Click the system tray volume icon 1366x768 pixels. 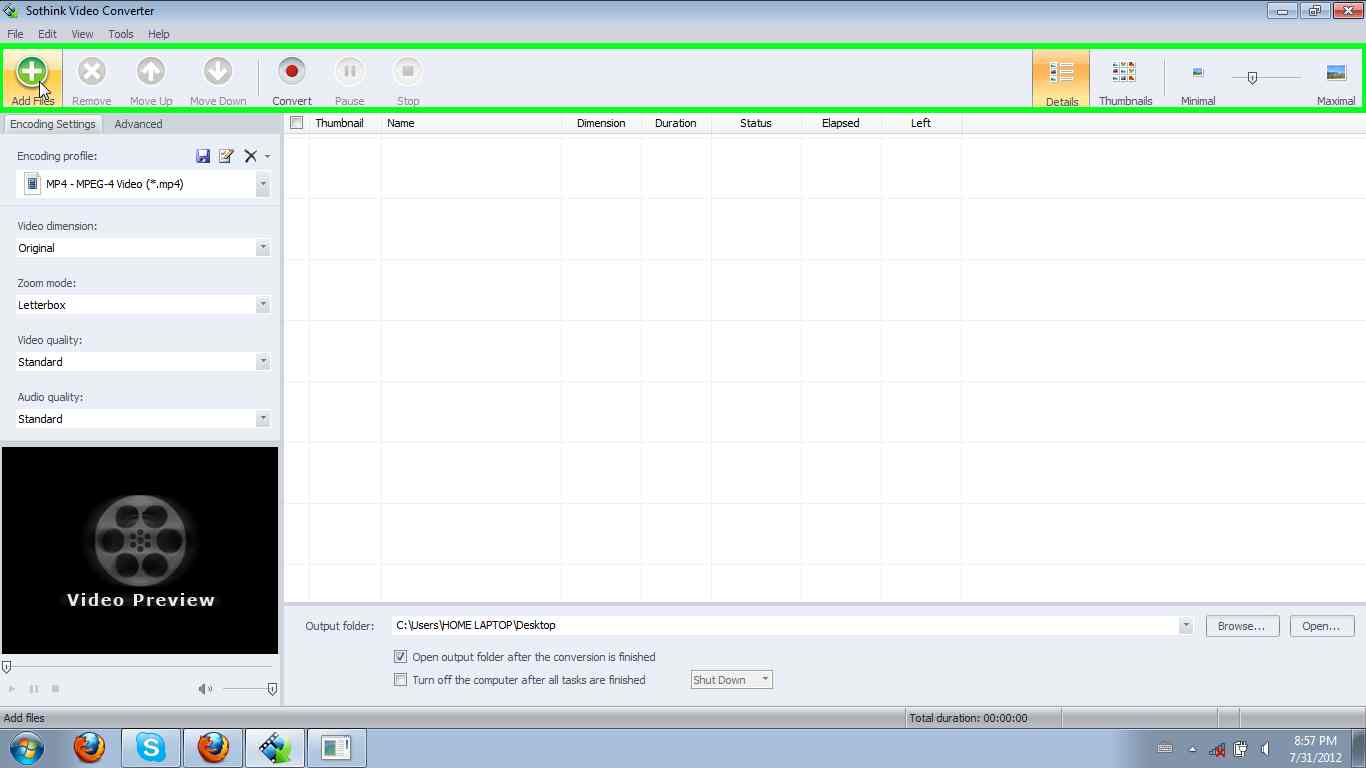click(1266, 749)
